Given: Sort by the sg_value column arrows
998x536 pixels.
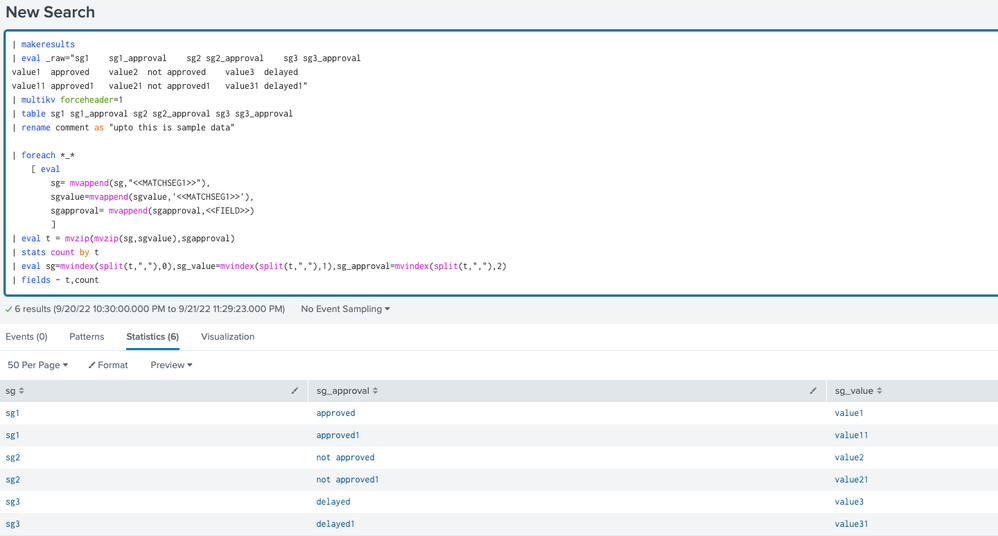Looking at the screenshot, I should pos(880,391).
